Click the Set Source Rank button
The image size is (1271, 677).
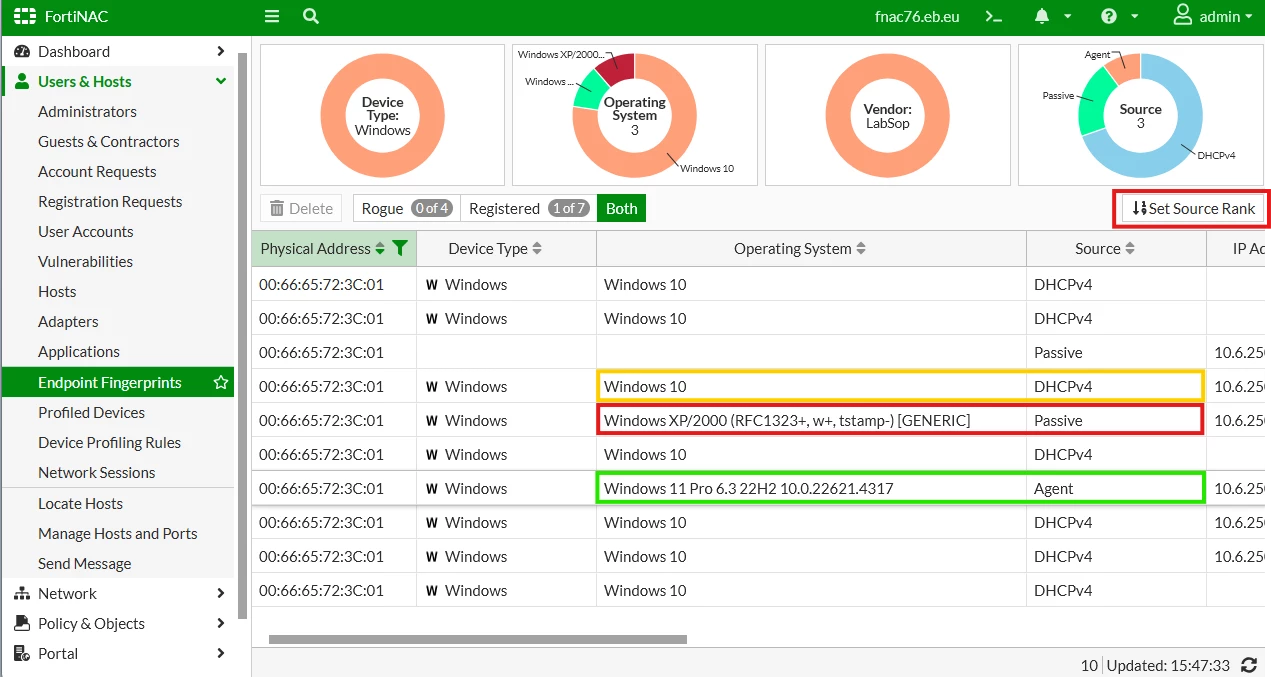tap(1193, 208)
